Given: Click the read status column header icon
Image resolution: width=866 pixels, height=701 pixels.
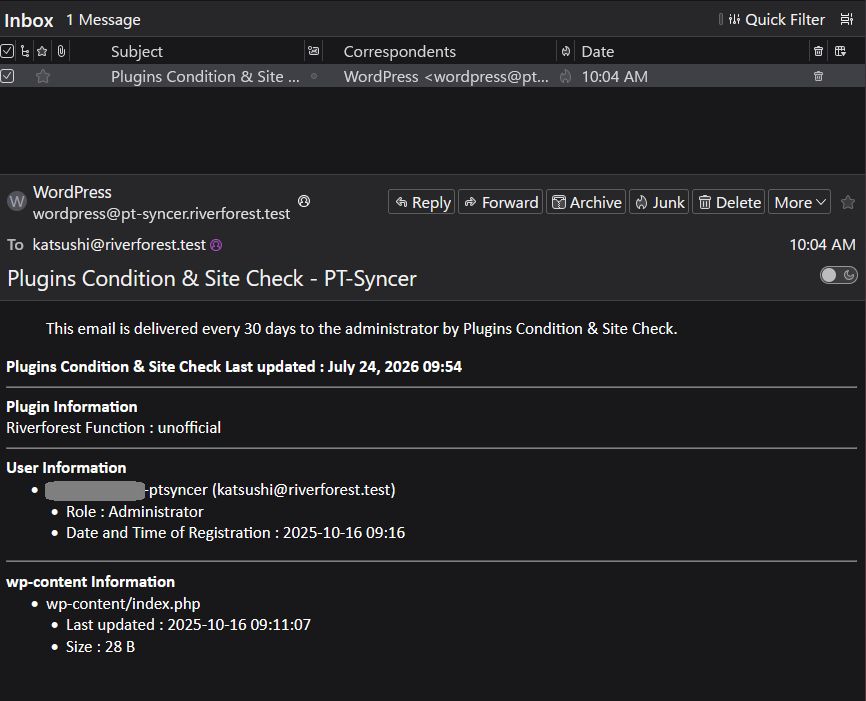Looking at the screenshot, I should (314, 51).
